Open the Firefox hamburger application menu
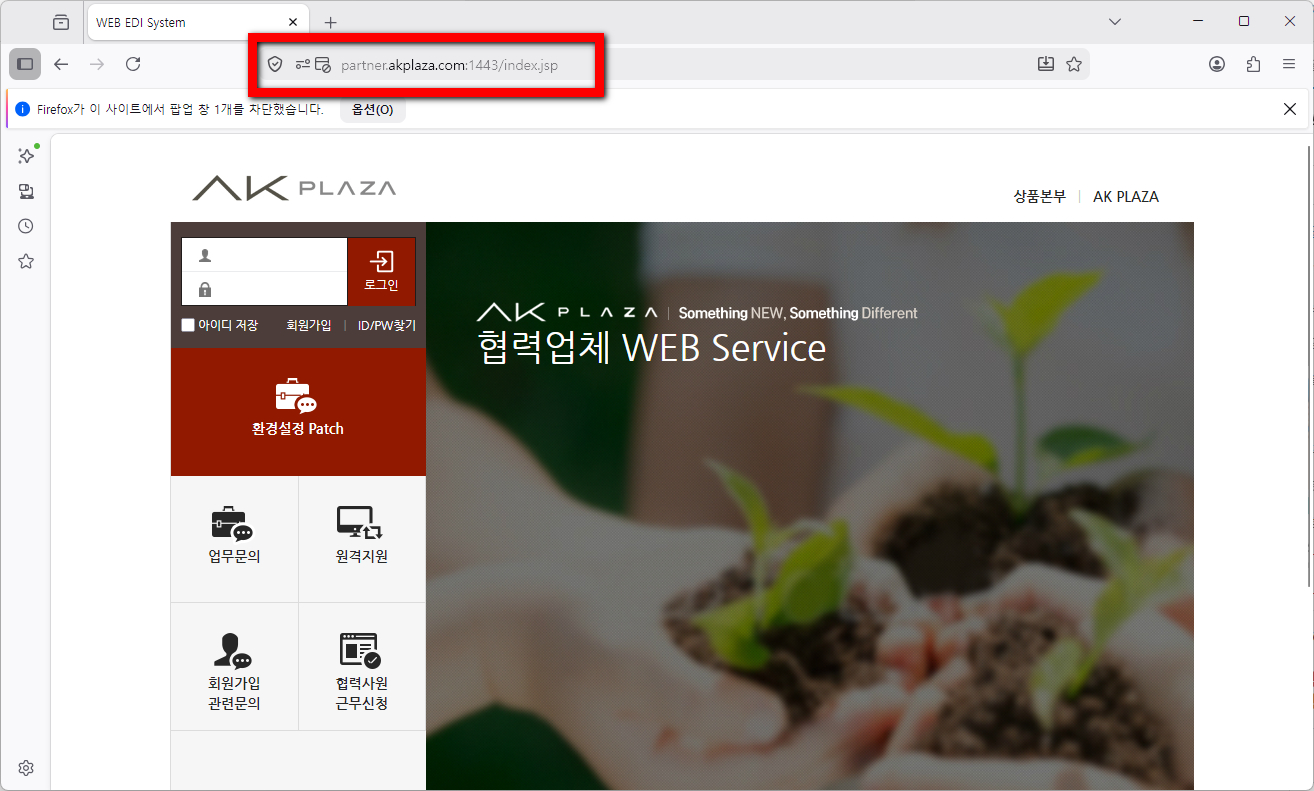The width and height of the screenshot is (1314, 791). tap(1289, 64)
